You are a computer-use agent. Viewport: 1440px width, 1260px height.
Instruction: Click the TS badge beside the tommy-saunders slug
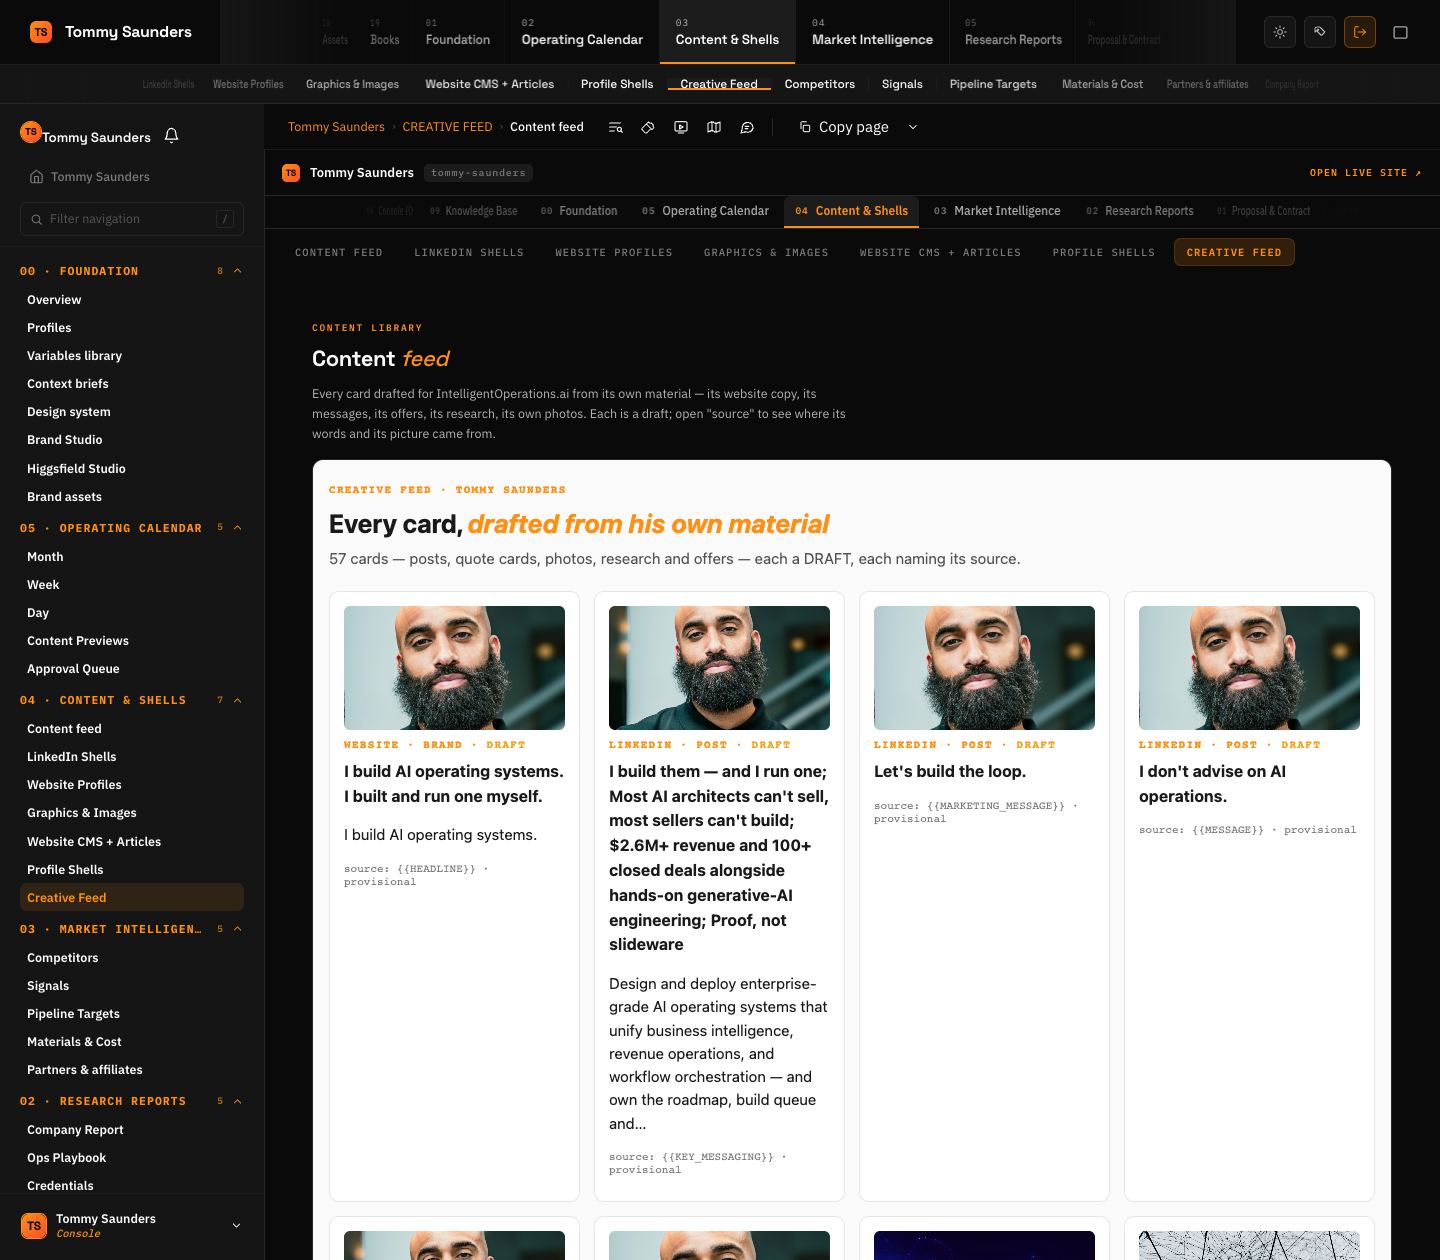tap(291, 173)
